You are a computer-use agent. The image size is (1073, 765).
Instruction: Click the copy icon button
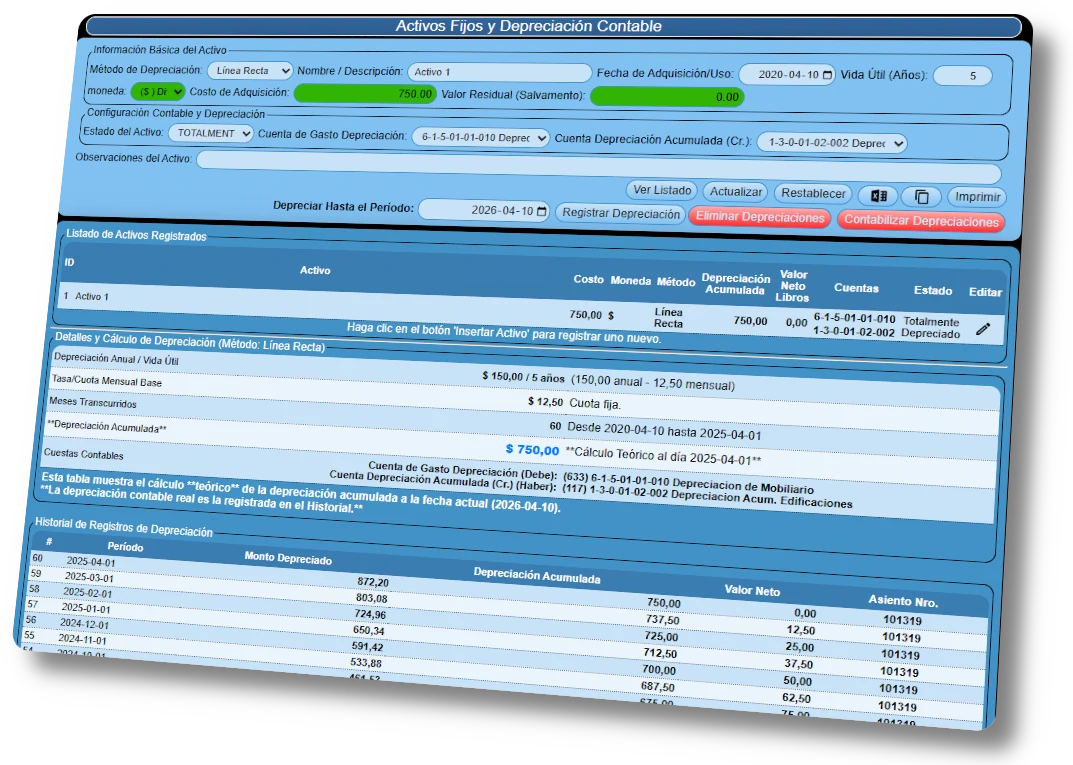pos(921,197)
